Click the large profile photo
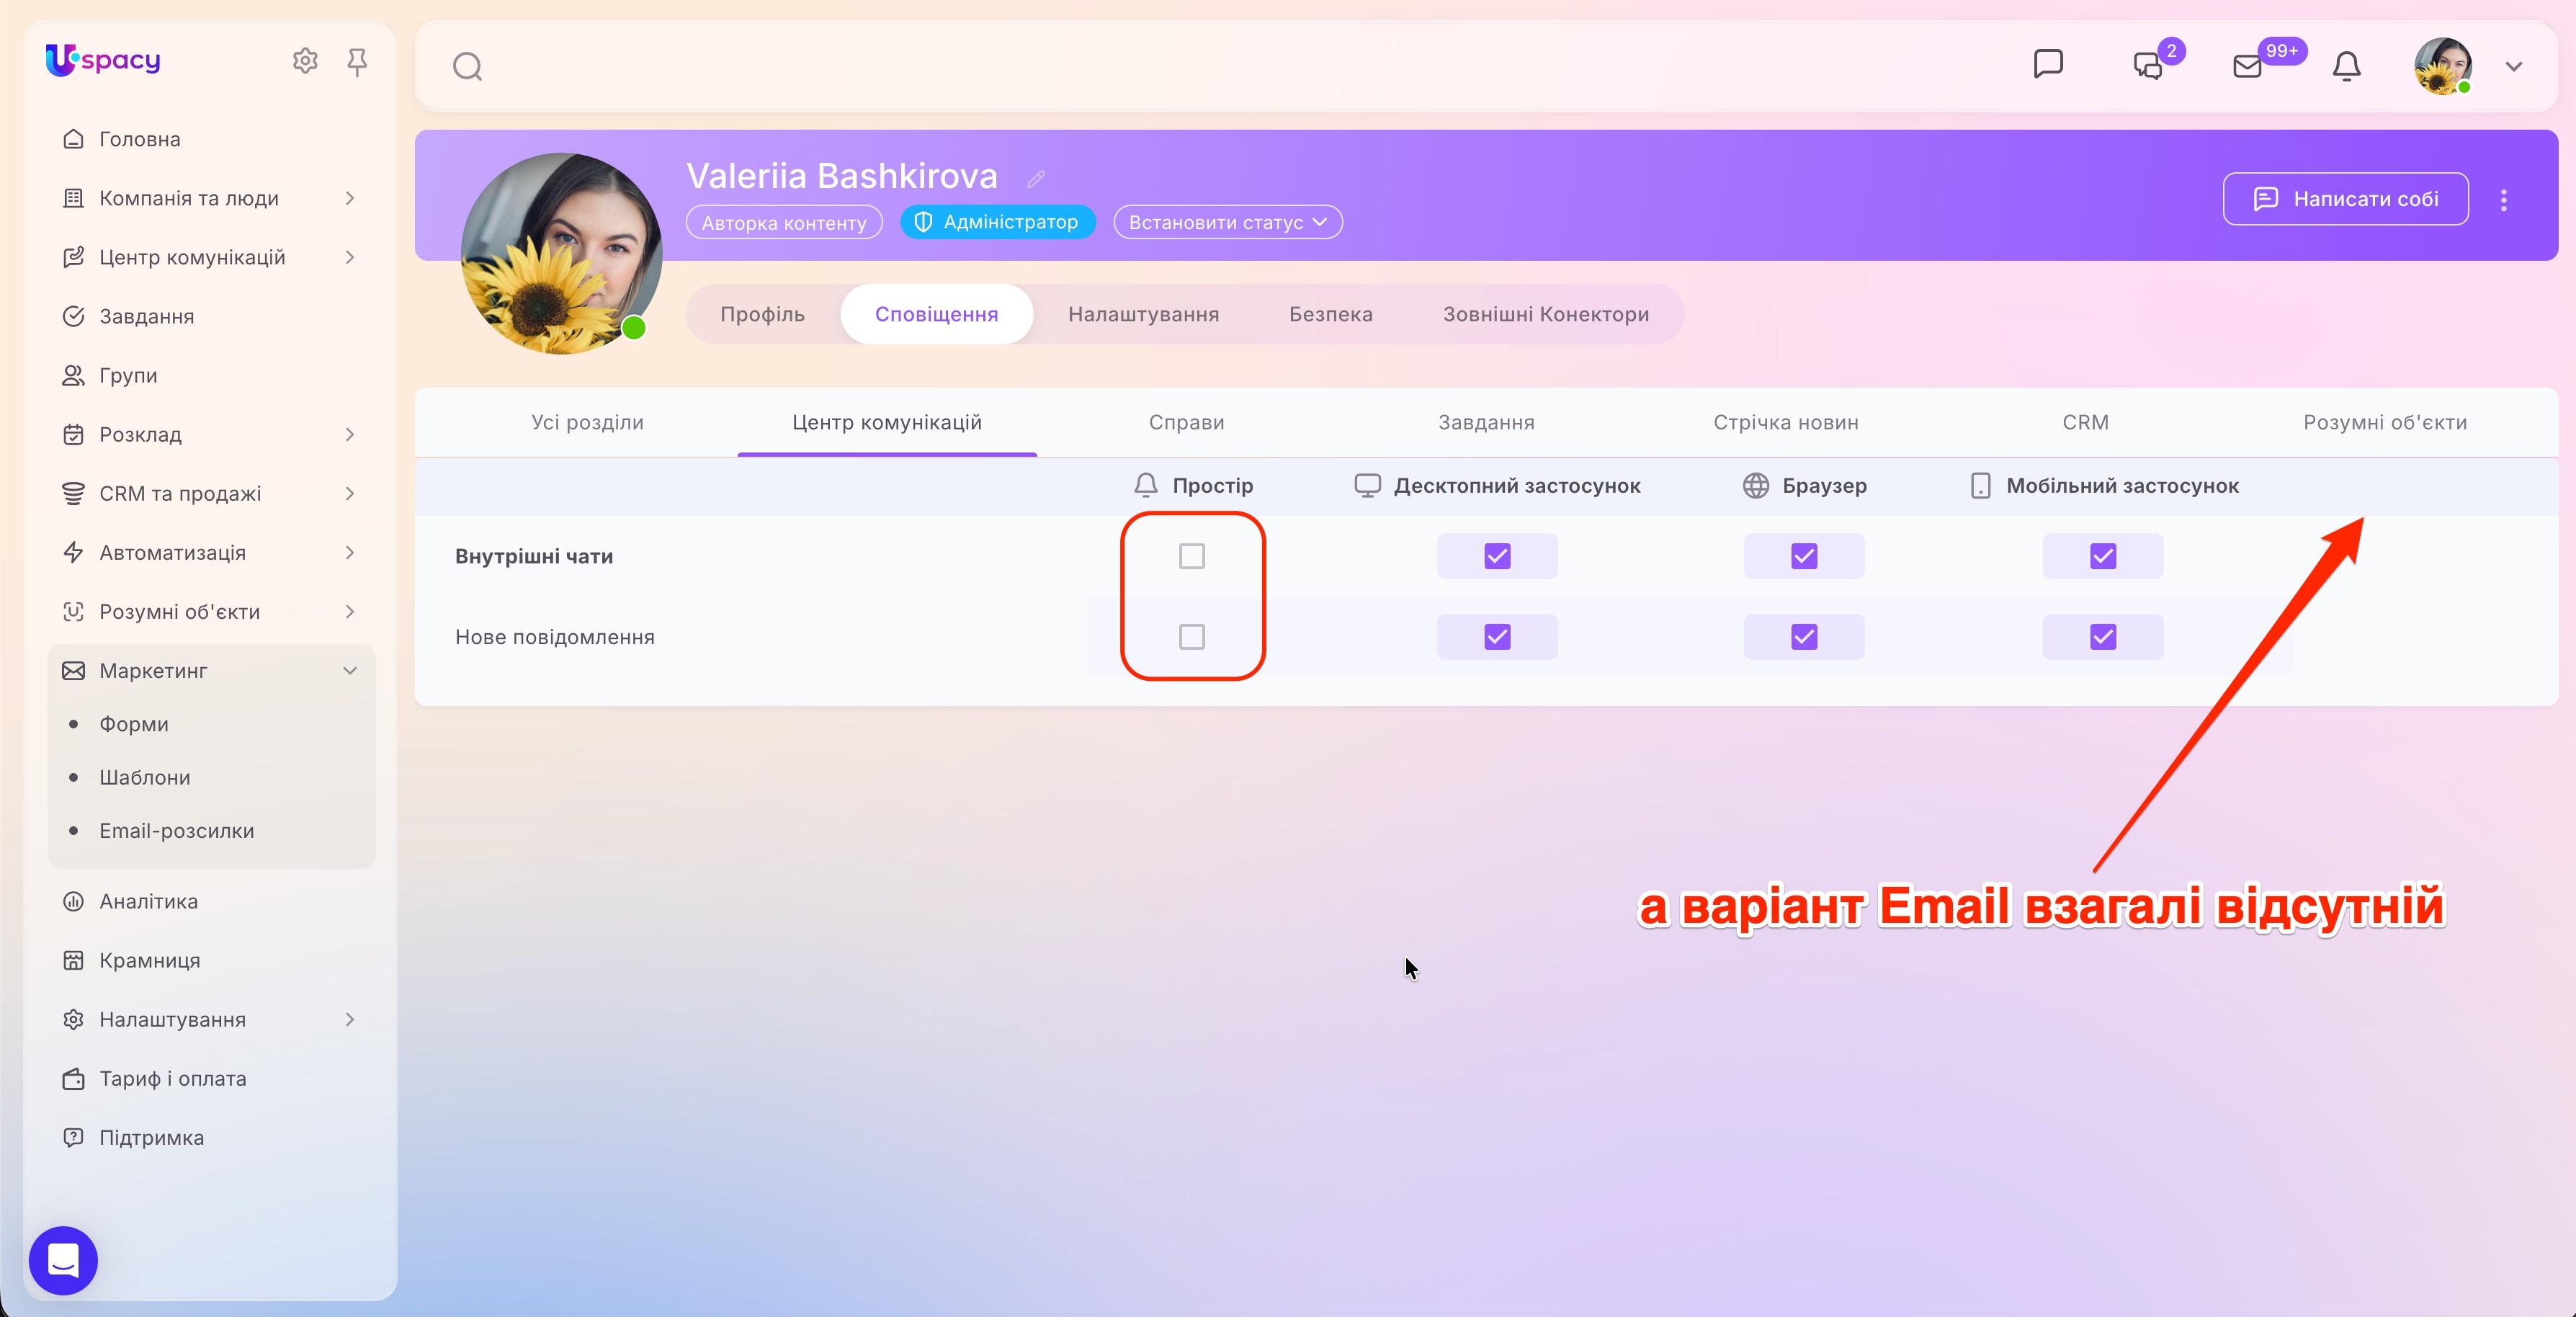2576x1317 pixels. click(561, 253)
